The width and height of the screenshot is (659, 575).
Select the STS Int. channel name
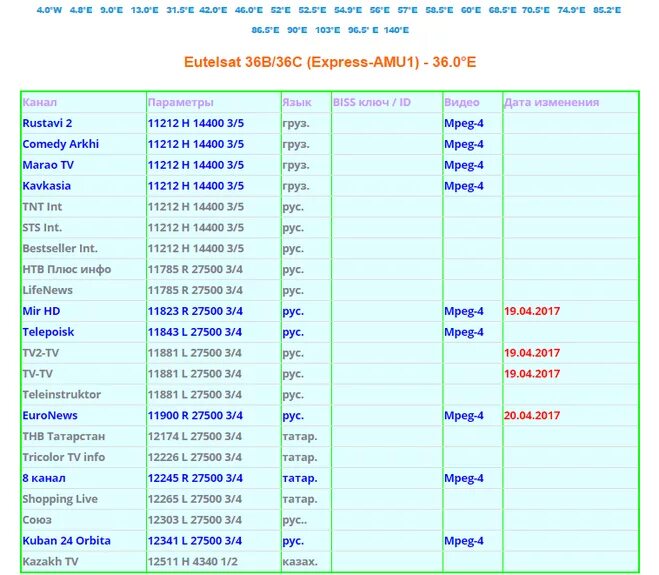pos(42,227)
